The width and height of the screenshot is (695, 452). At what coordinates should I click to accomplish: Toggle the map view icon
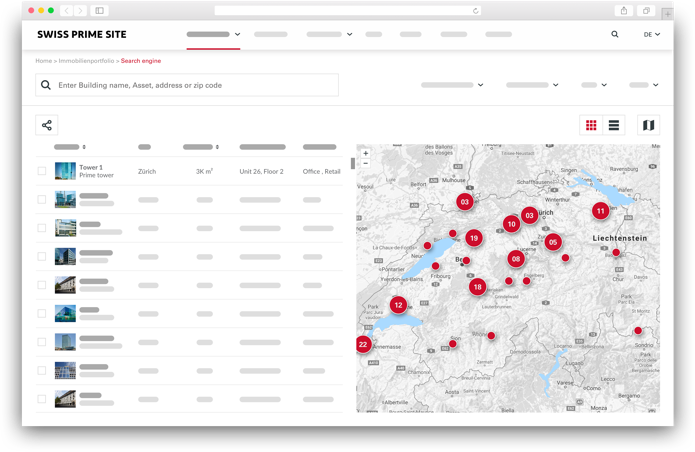[x=648, y=125]
